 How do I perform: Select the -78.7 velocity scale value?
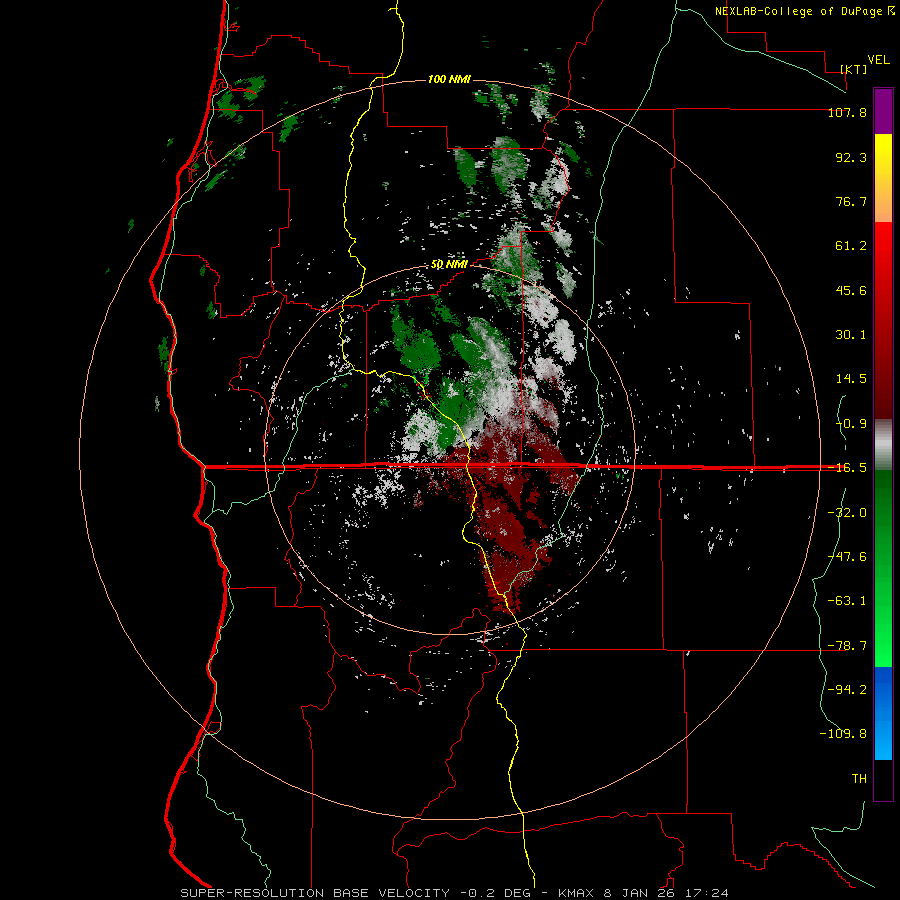pos(847,646)
